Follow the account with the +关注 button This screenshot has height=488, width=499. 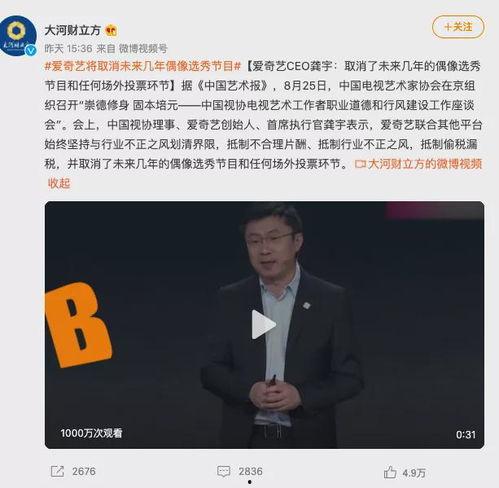(x=458, y=27)
